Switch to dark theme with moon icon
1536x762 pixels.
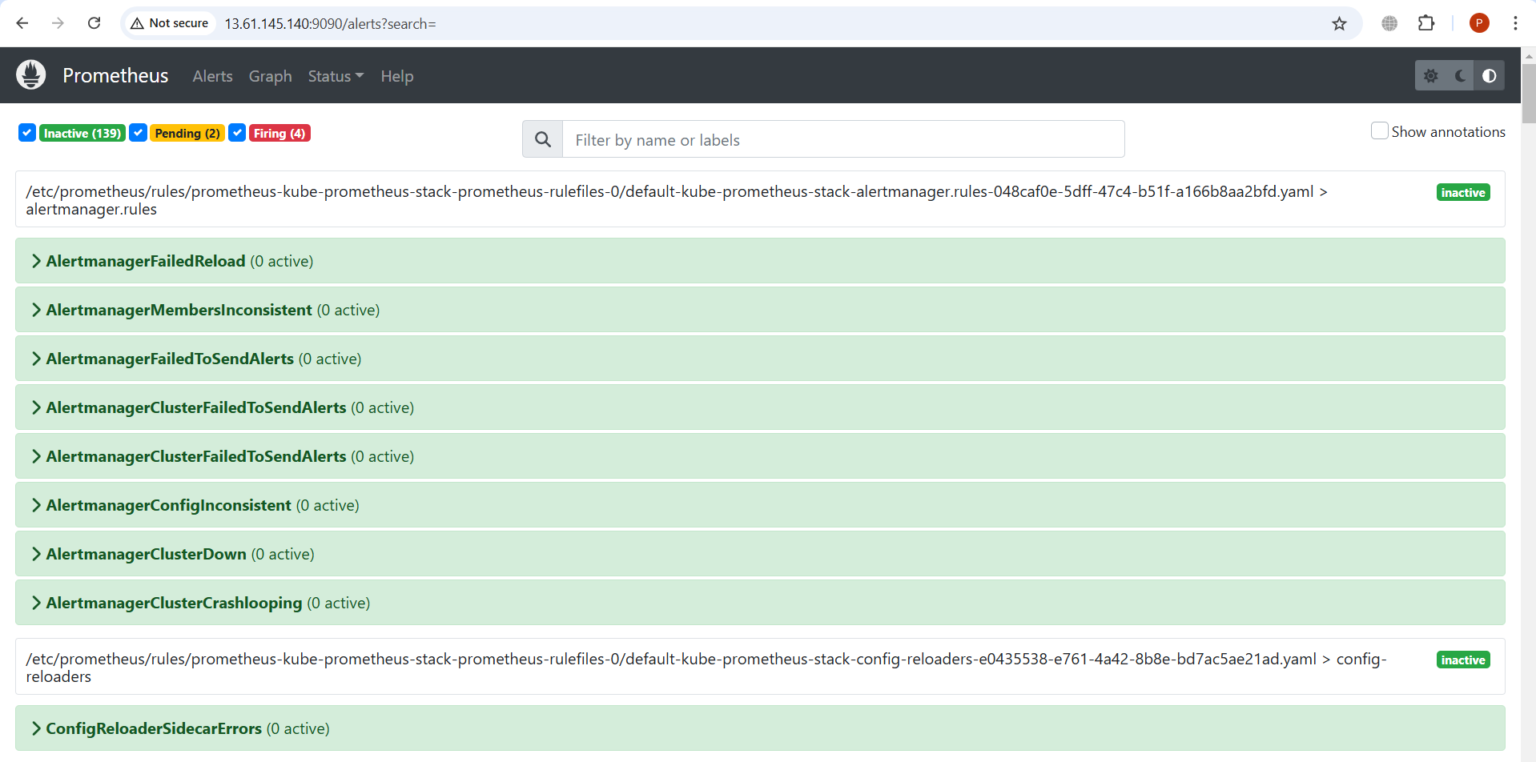click(x=1460, y=75)
